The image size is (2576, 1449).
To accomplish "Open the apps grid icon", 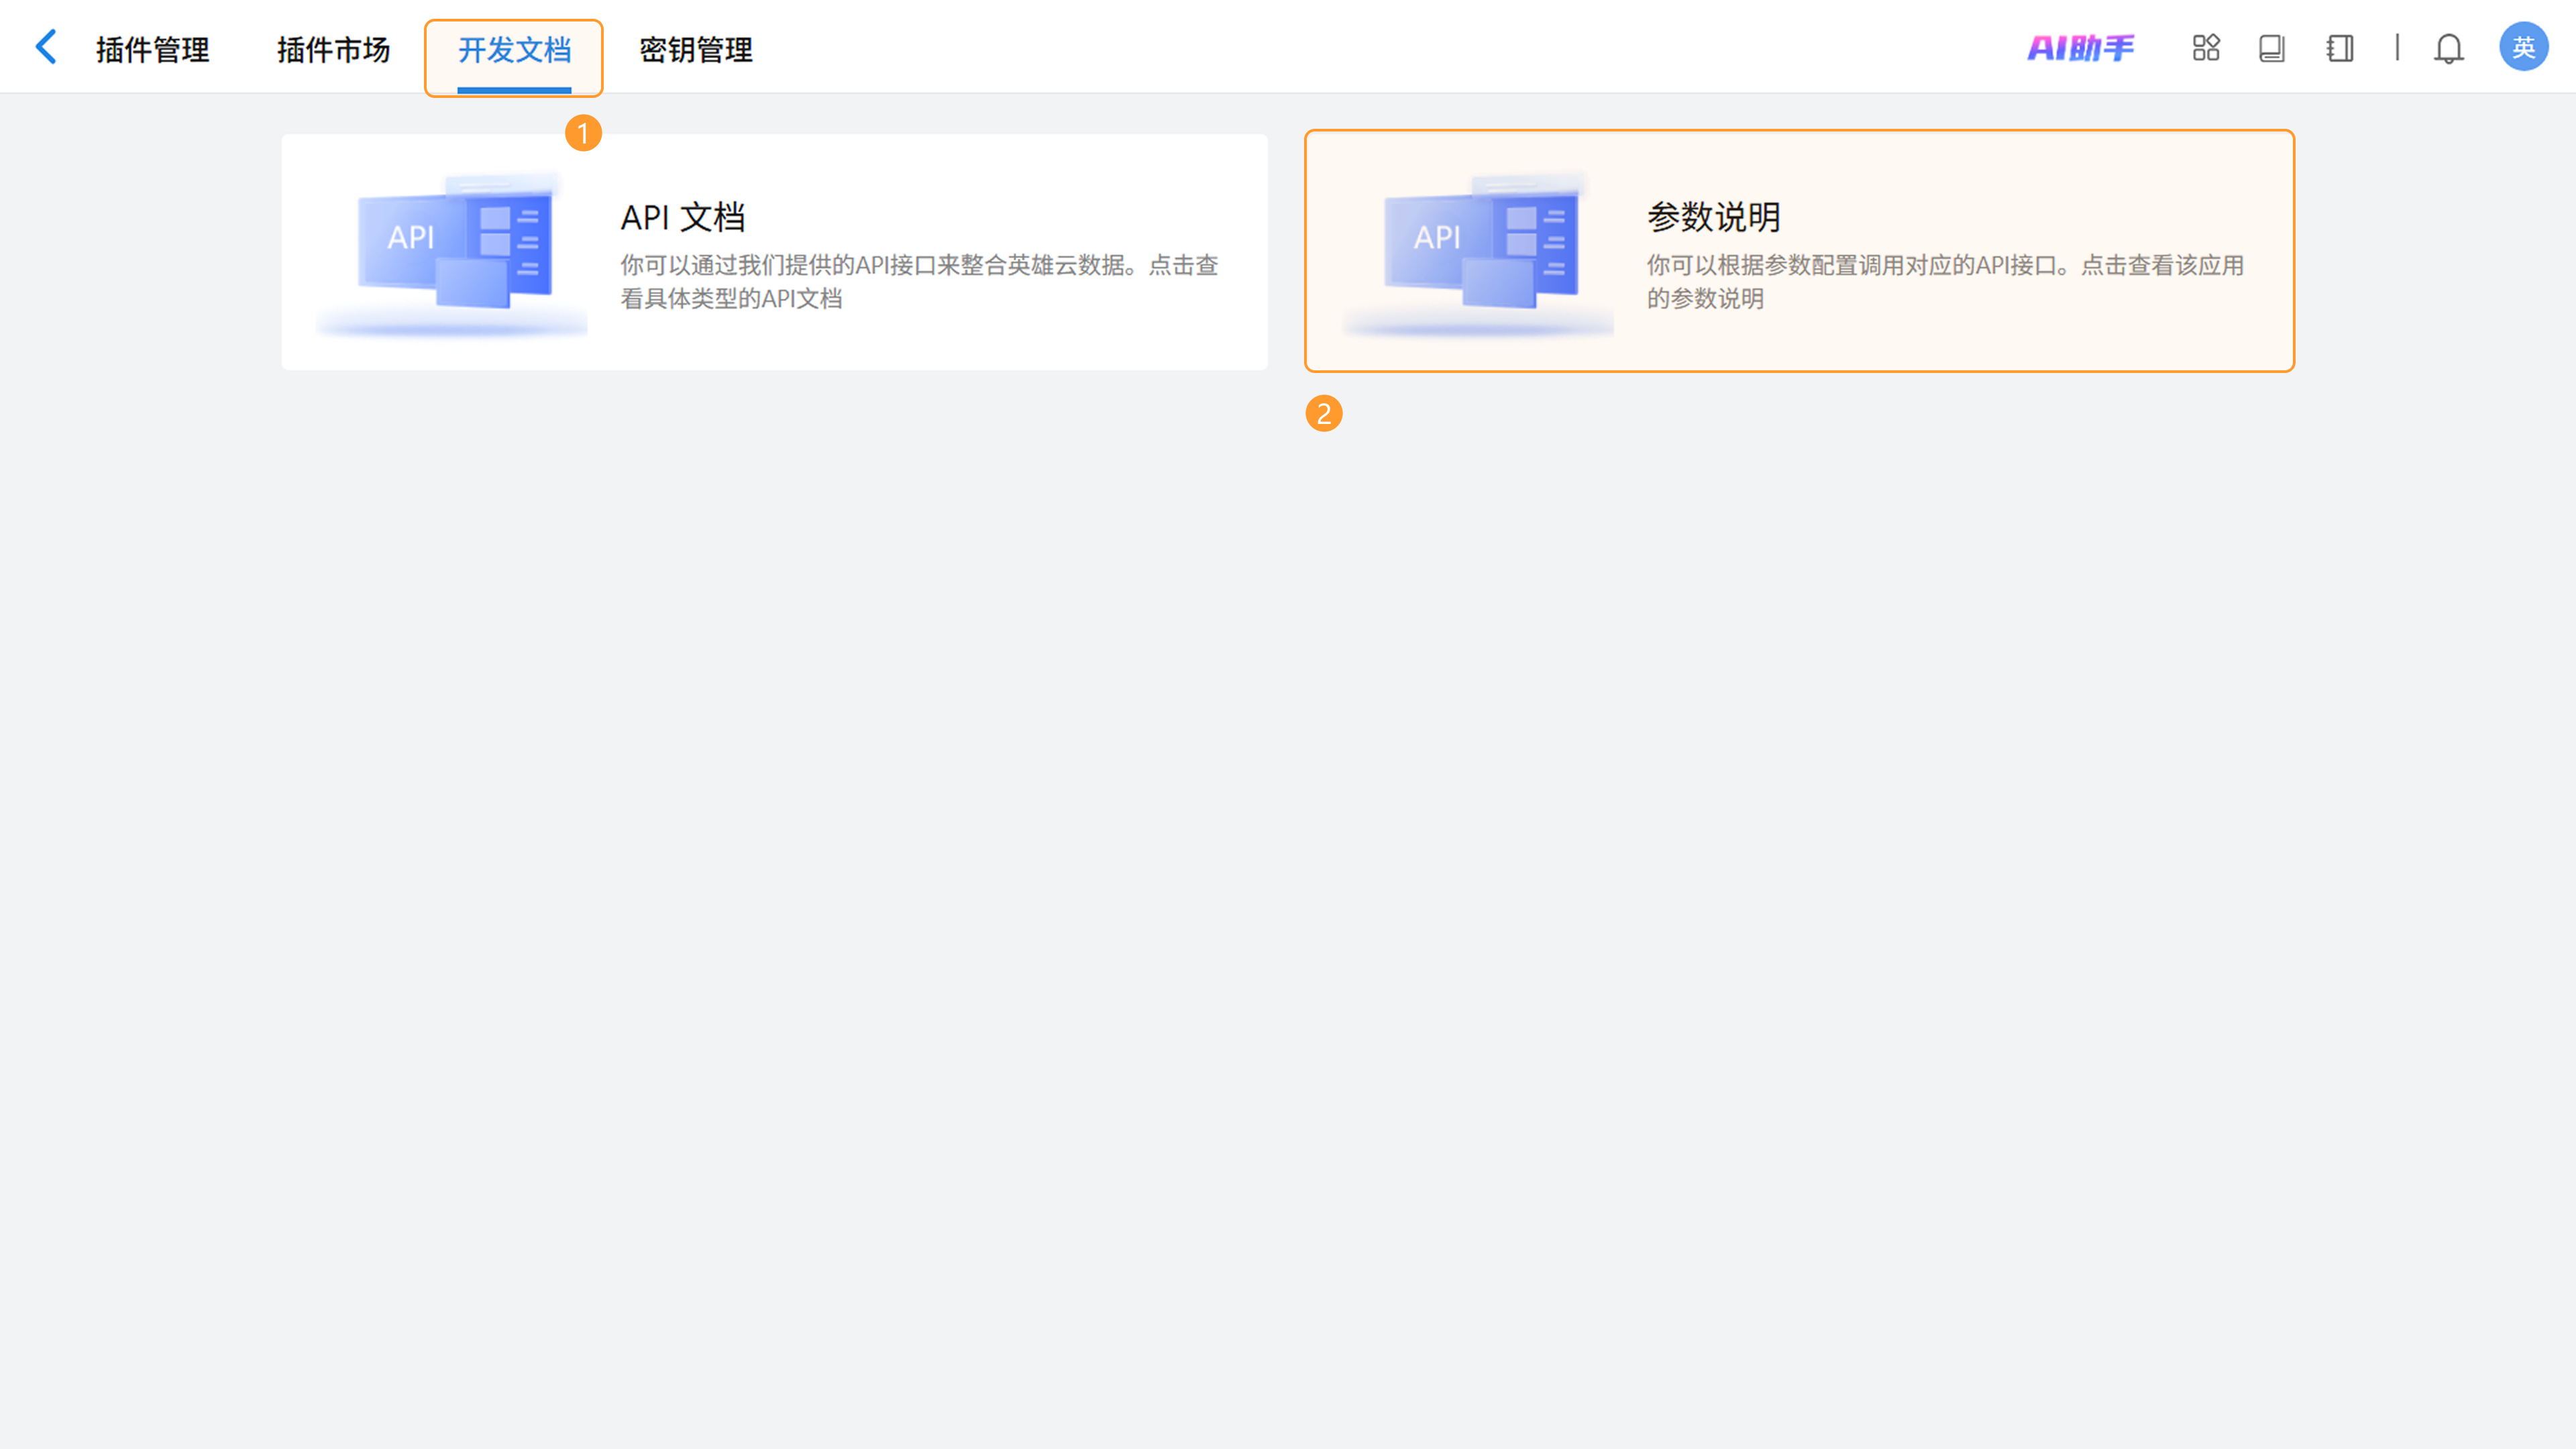I will [x=2206, y=48].
